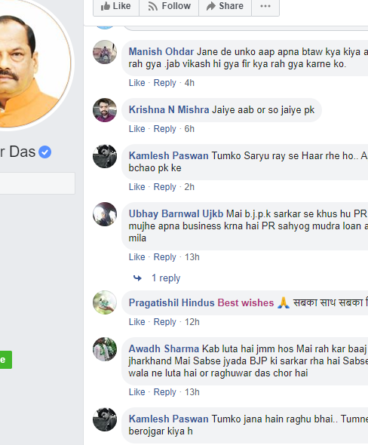Reply to Awadh Sharma's comment
The width and height of the screenshot is (368, 445).
[164, 392]
